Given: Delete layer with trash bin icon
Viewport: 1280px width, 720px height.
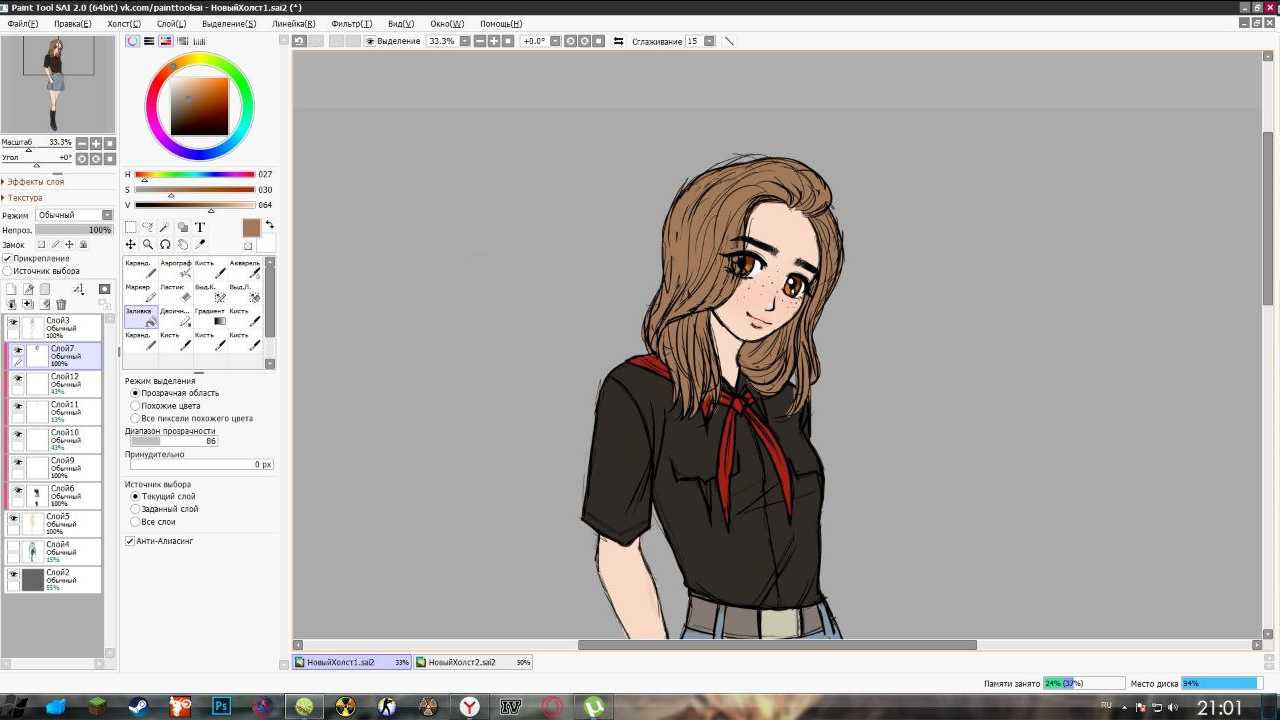Looking at the screenshot, I should click(x=61, y=304).
